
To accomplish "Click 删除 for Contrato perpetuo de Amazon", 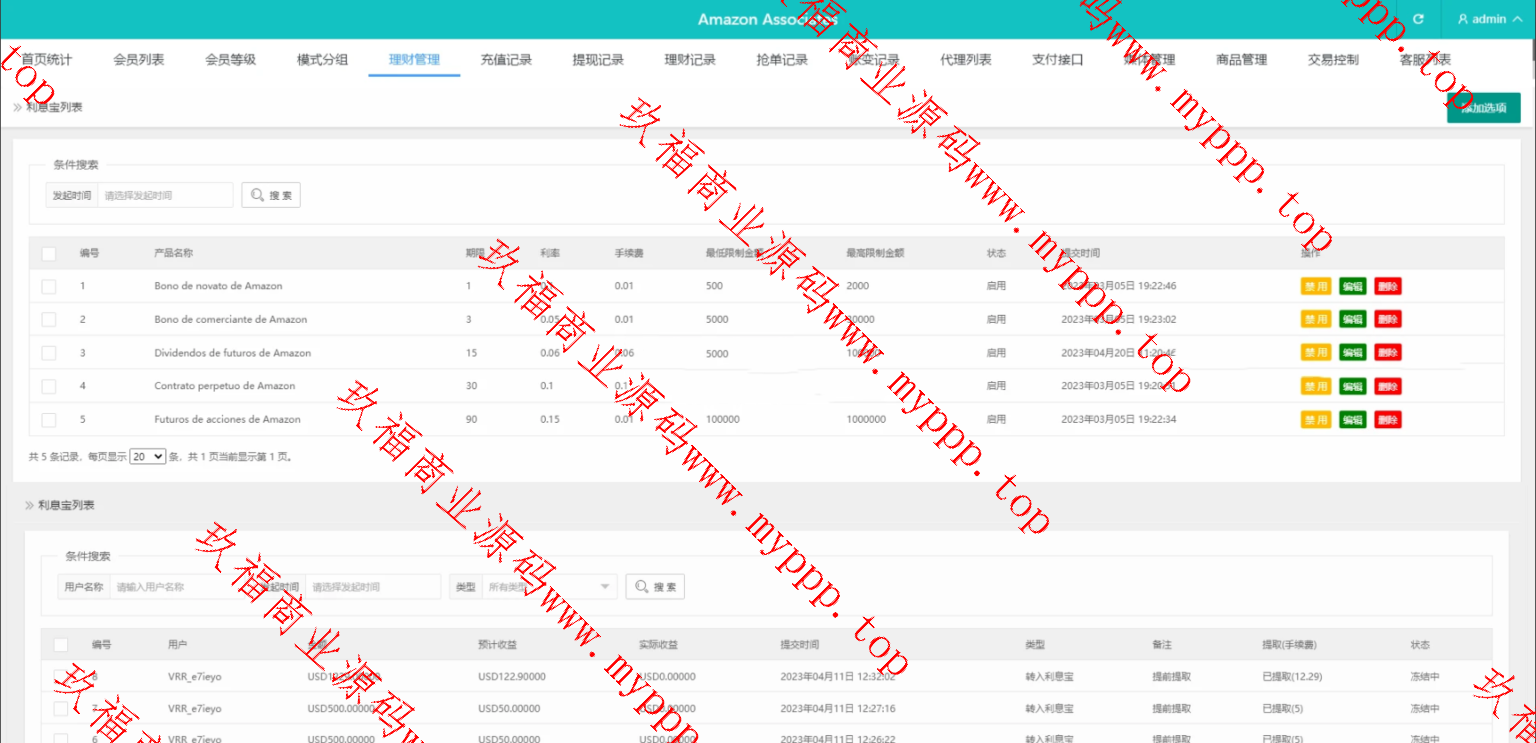I will 1388,386.
